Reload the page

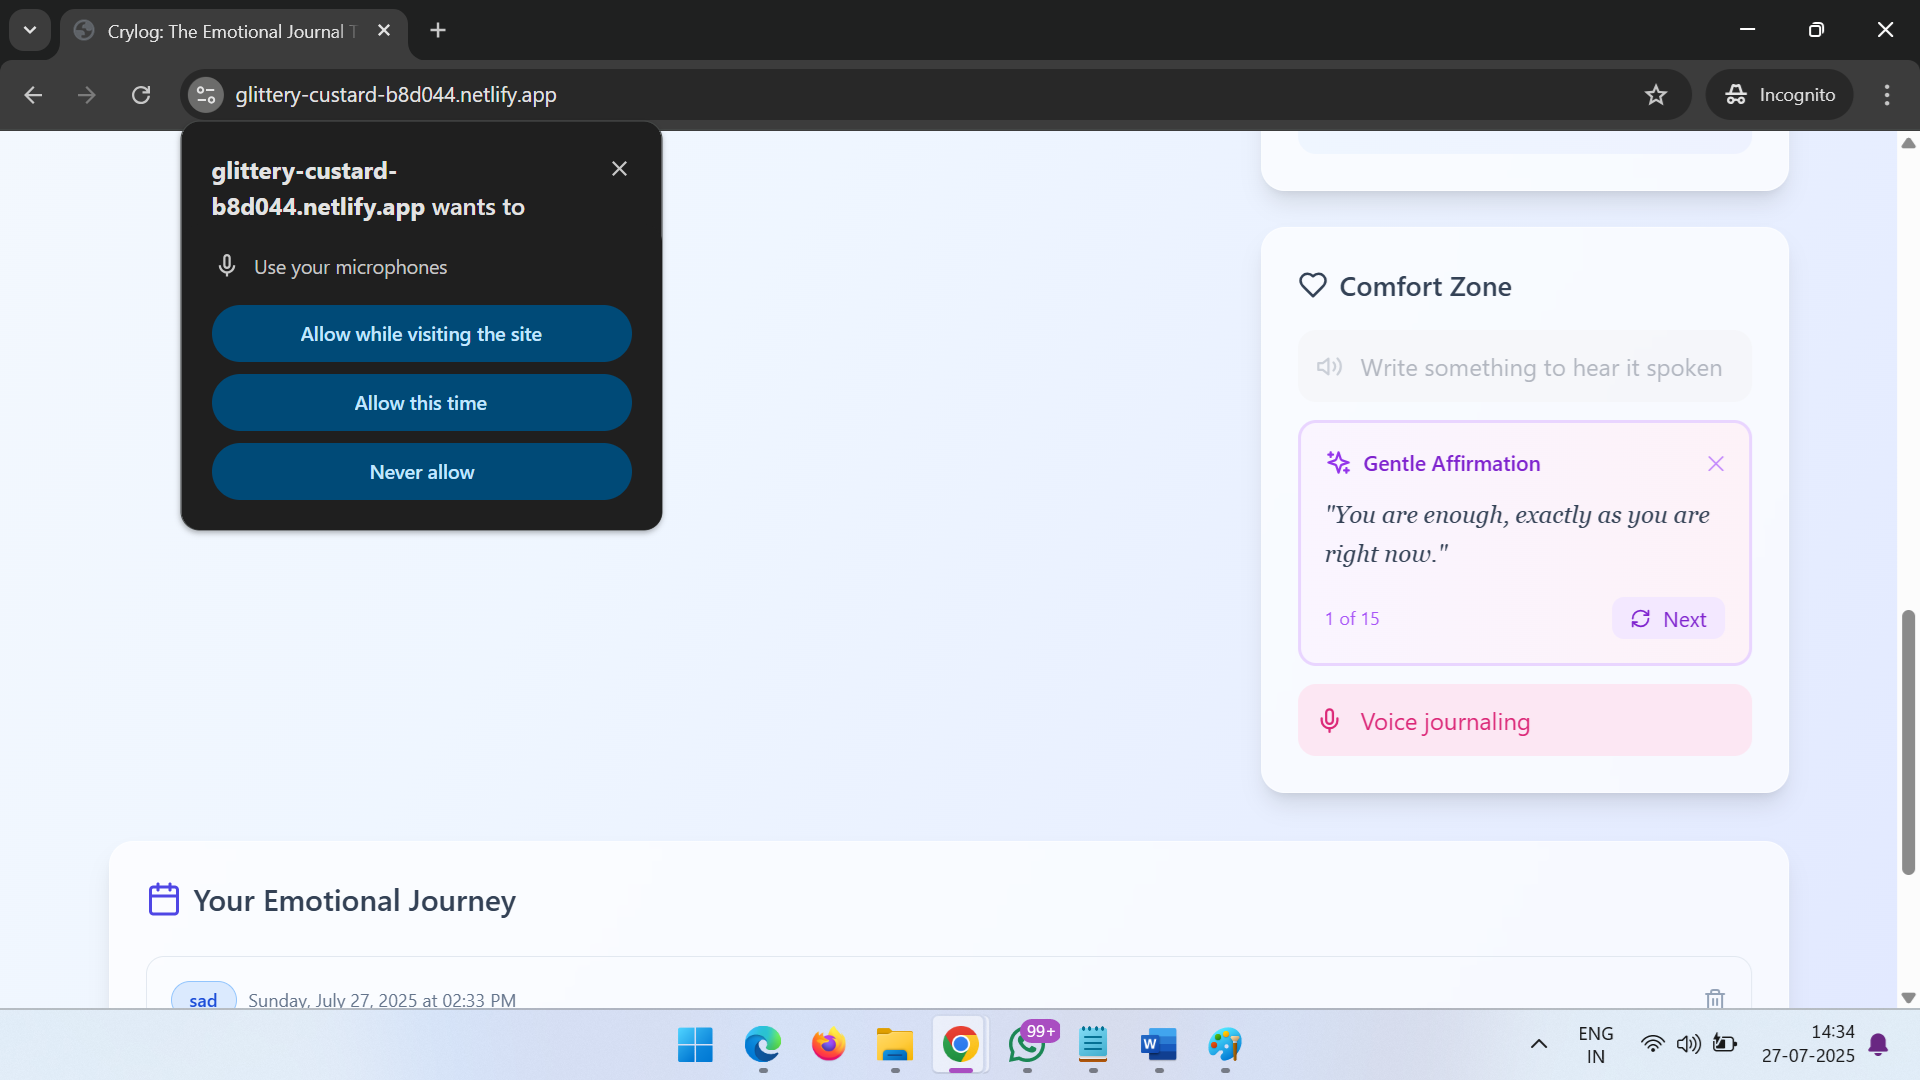[x=141, y=95]
